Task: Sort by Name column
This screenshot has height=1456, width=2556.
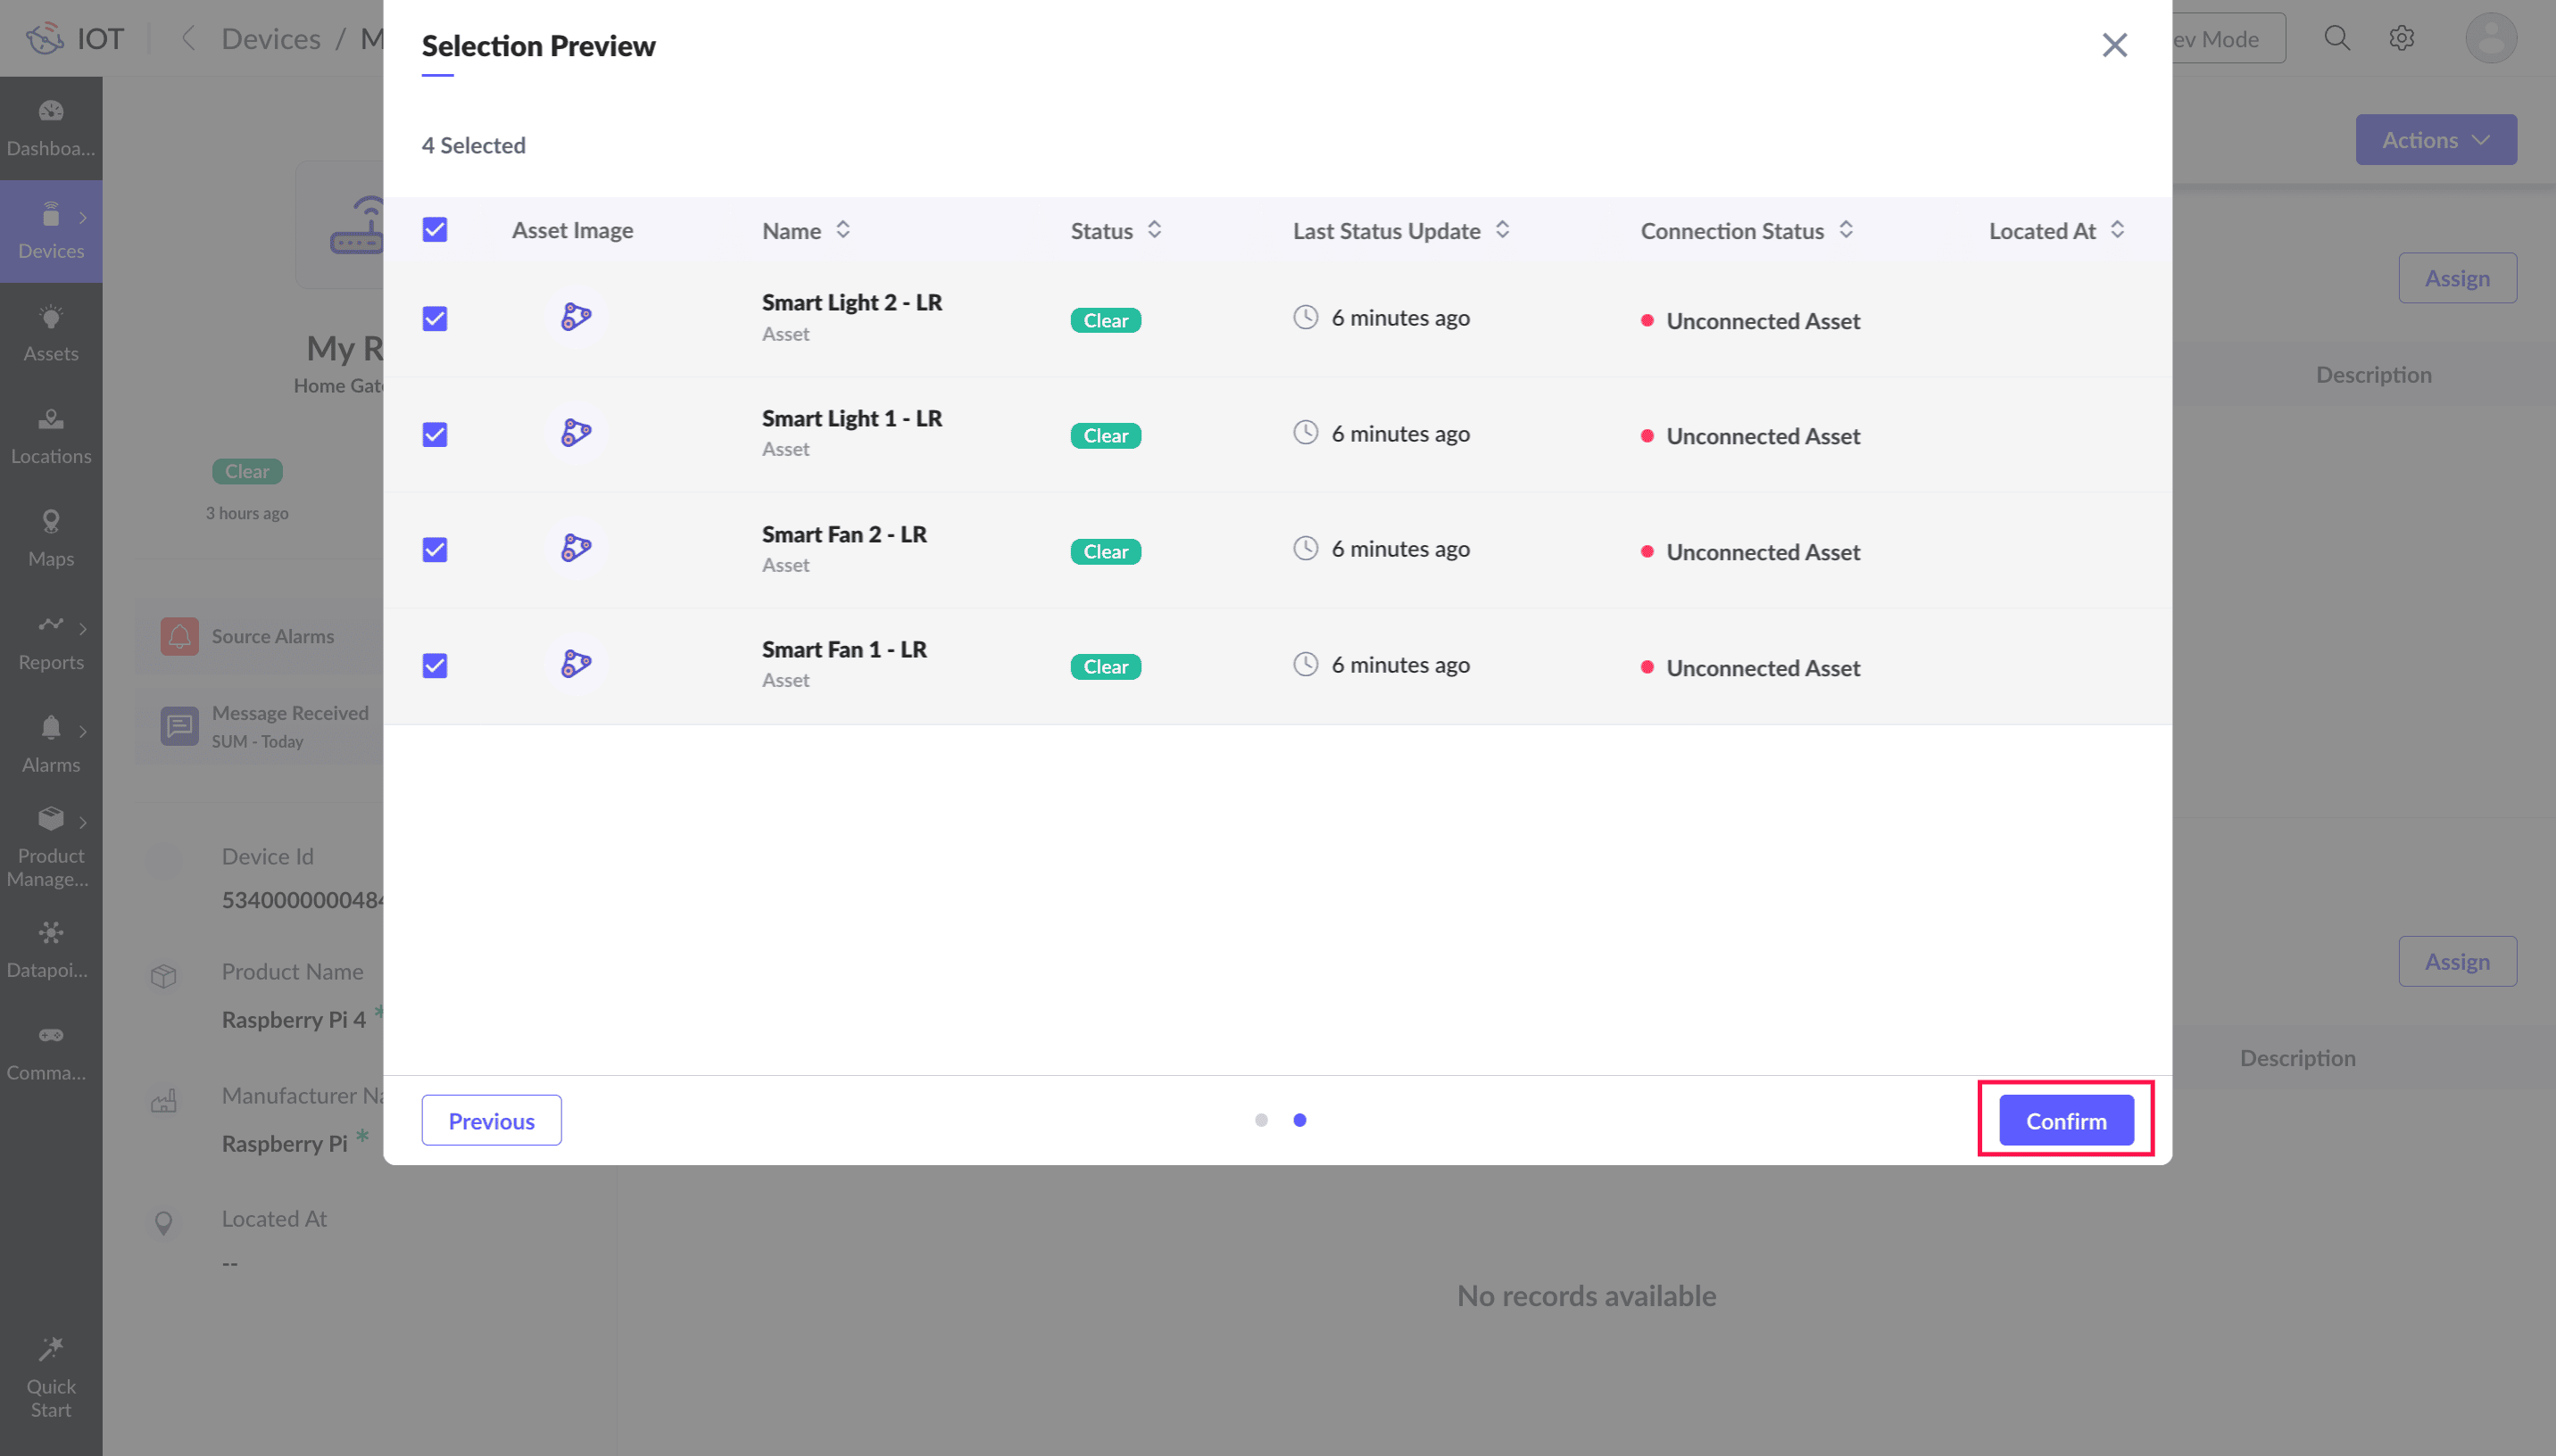Action: 843,230
